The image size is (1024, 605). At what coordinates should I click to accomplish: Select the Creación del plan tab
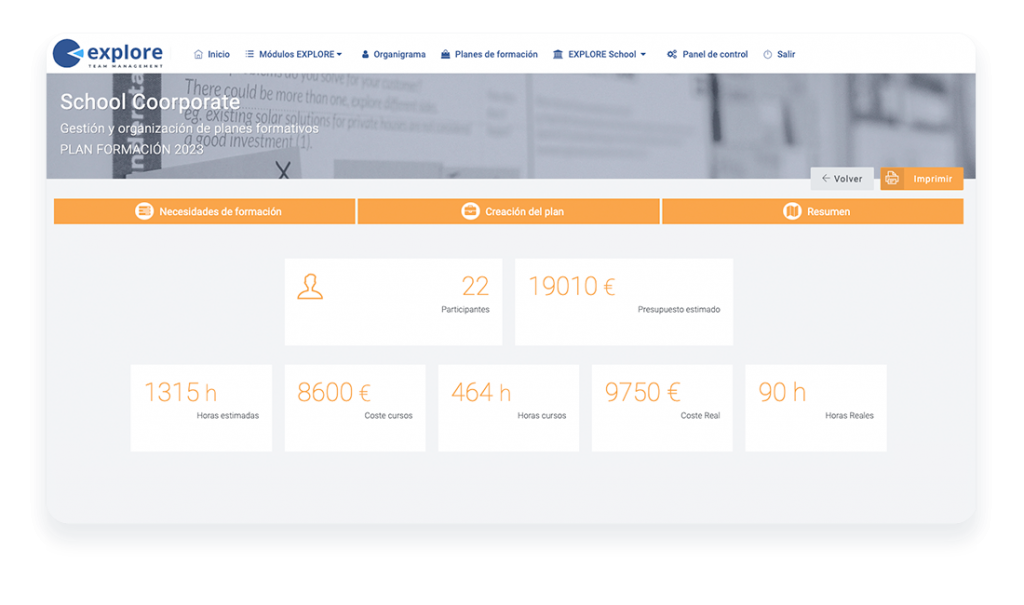508,211
